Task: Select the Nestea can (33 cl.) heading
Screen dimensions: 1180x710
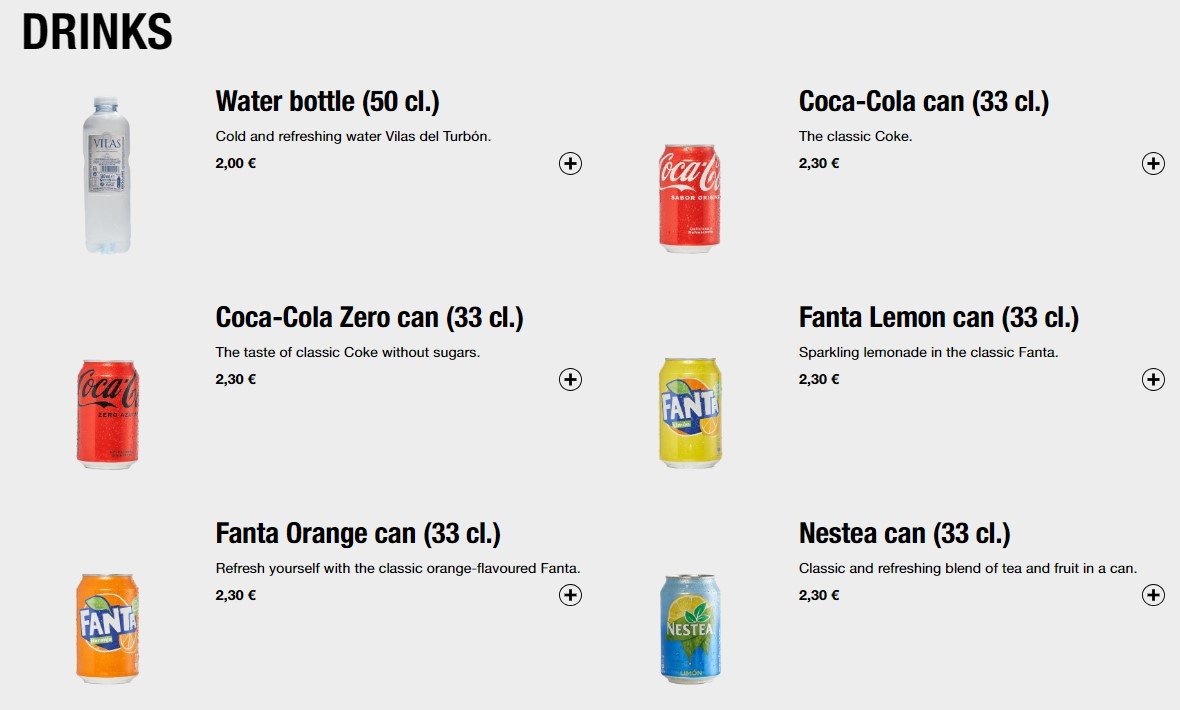Action: 905,533
